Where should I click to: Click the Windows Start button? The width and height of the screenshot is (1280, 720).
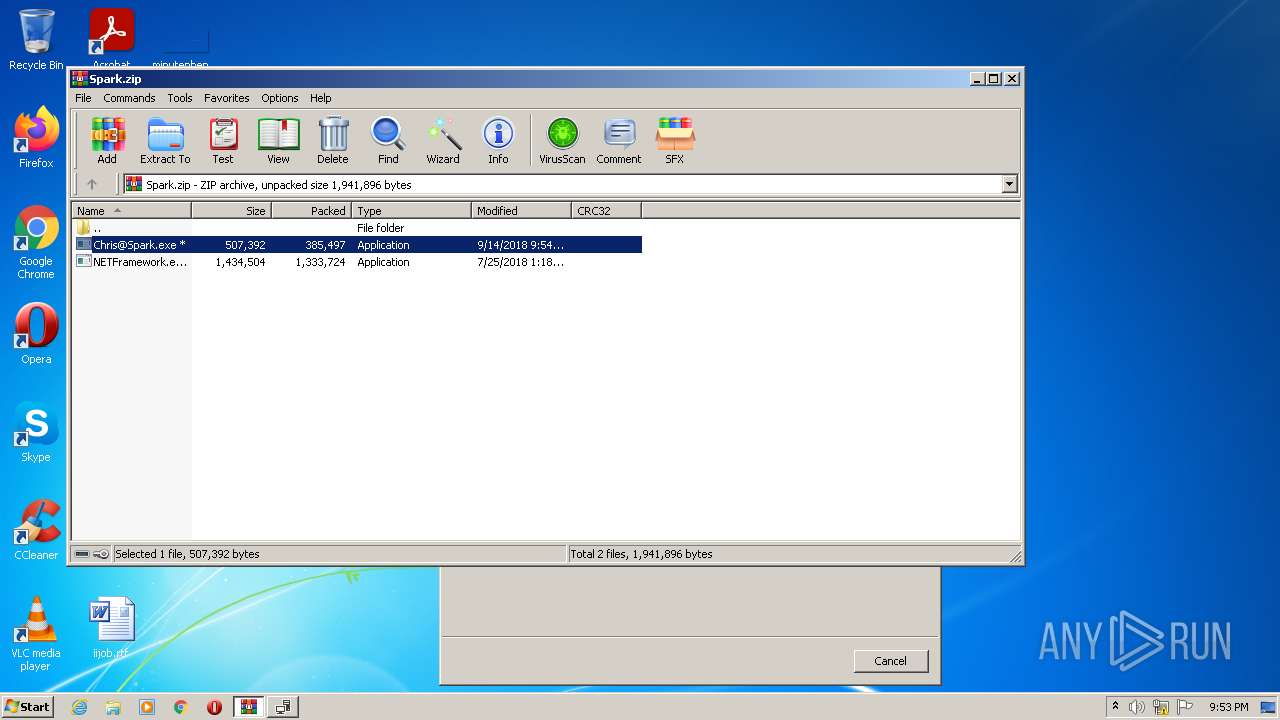tap(28, 706)
